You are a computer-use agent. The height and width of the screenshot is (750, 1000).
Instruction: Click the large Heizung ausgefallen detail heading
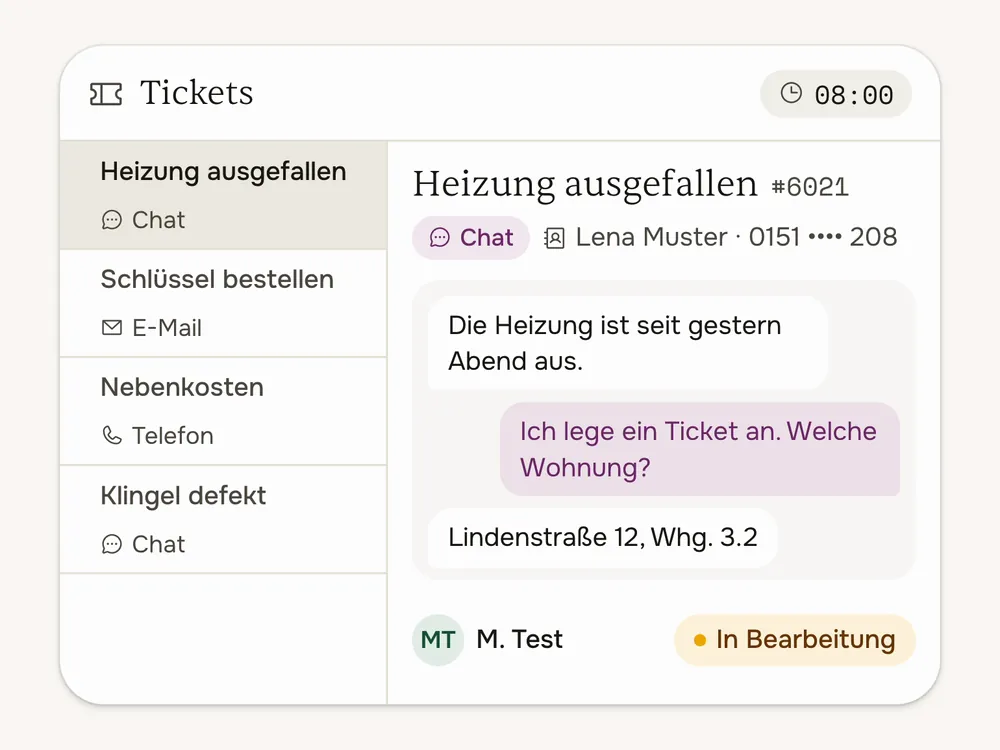(585, 184)
